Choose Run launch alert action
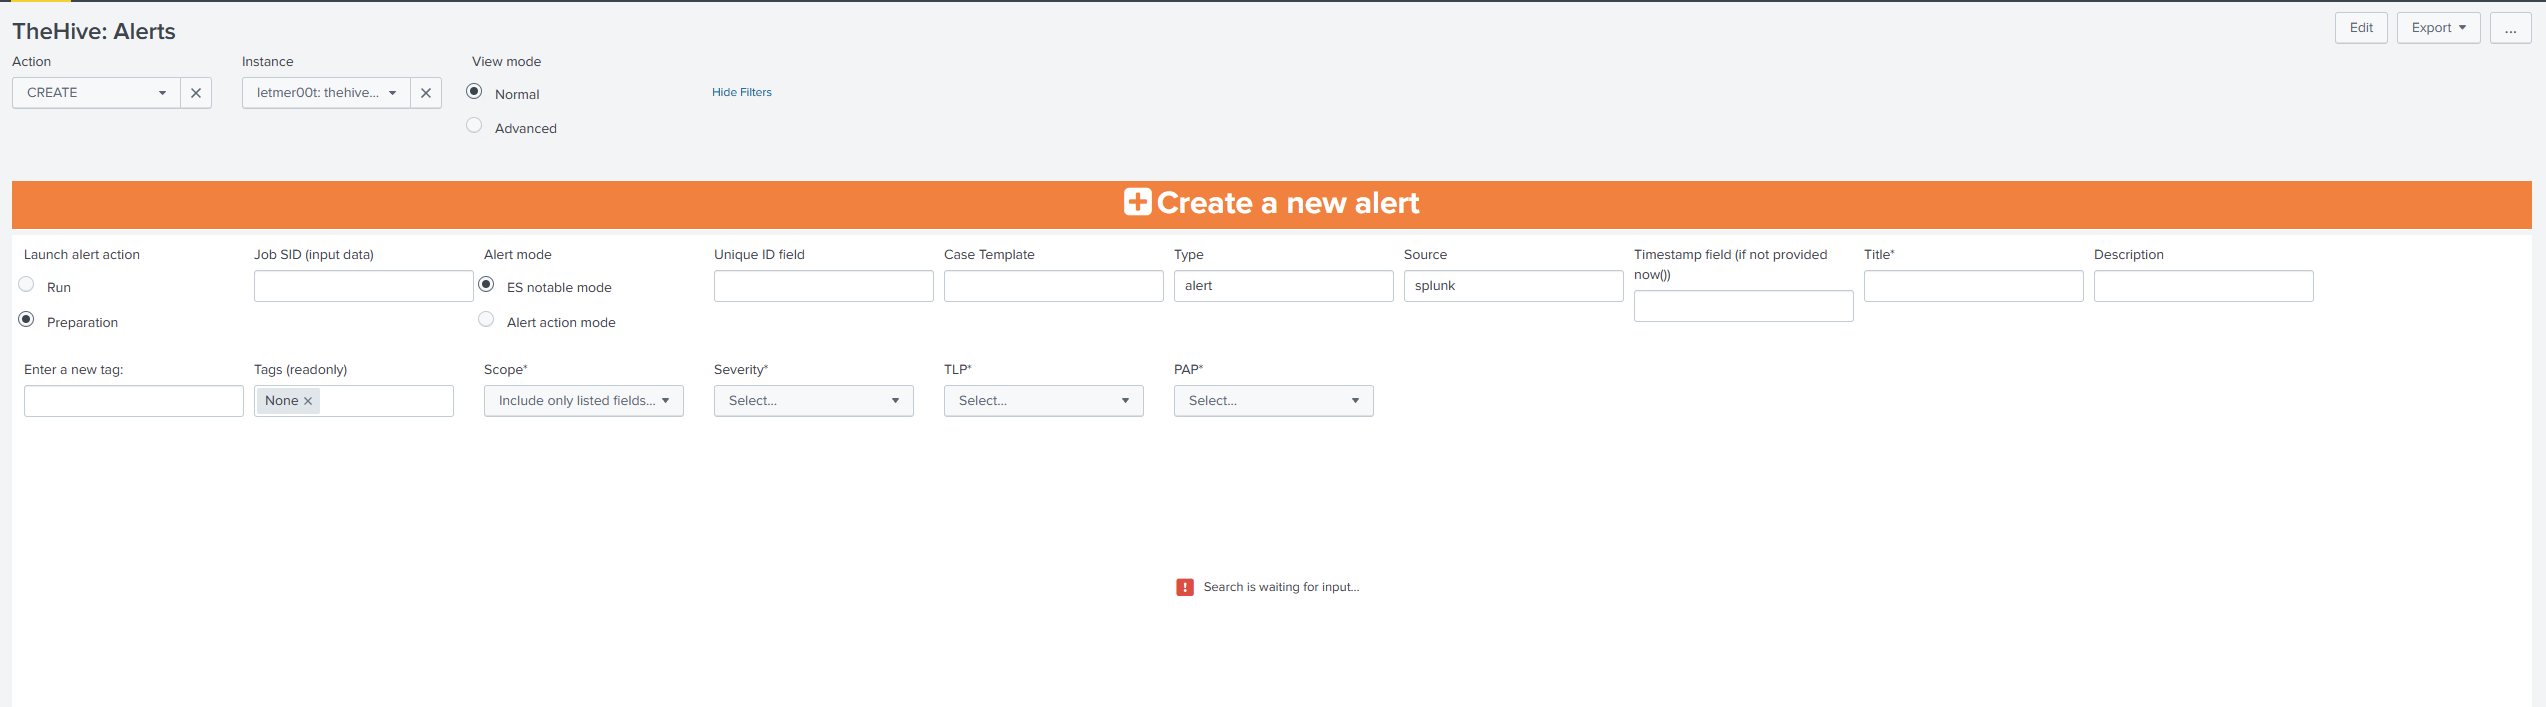Image resolution: width=2546 pixels, height=707 pixels. pyautogui.click(x=27, y=284)
